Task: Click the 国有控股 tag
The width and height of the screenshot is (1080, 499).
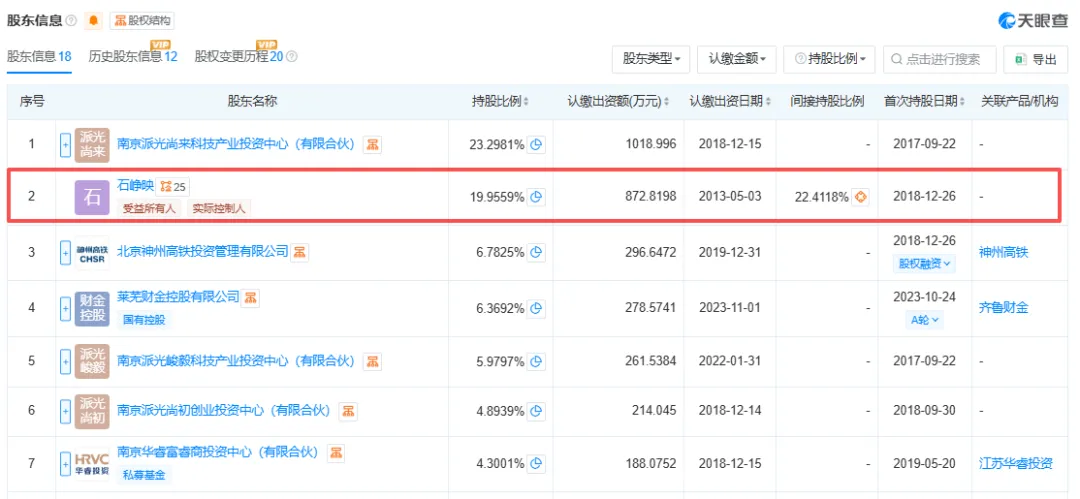Action: (x=143, y=320)
